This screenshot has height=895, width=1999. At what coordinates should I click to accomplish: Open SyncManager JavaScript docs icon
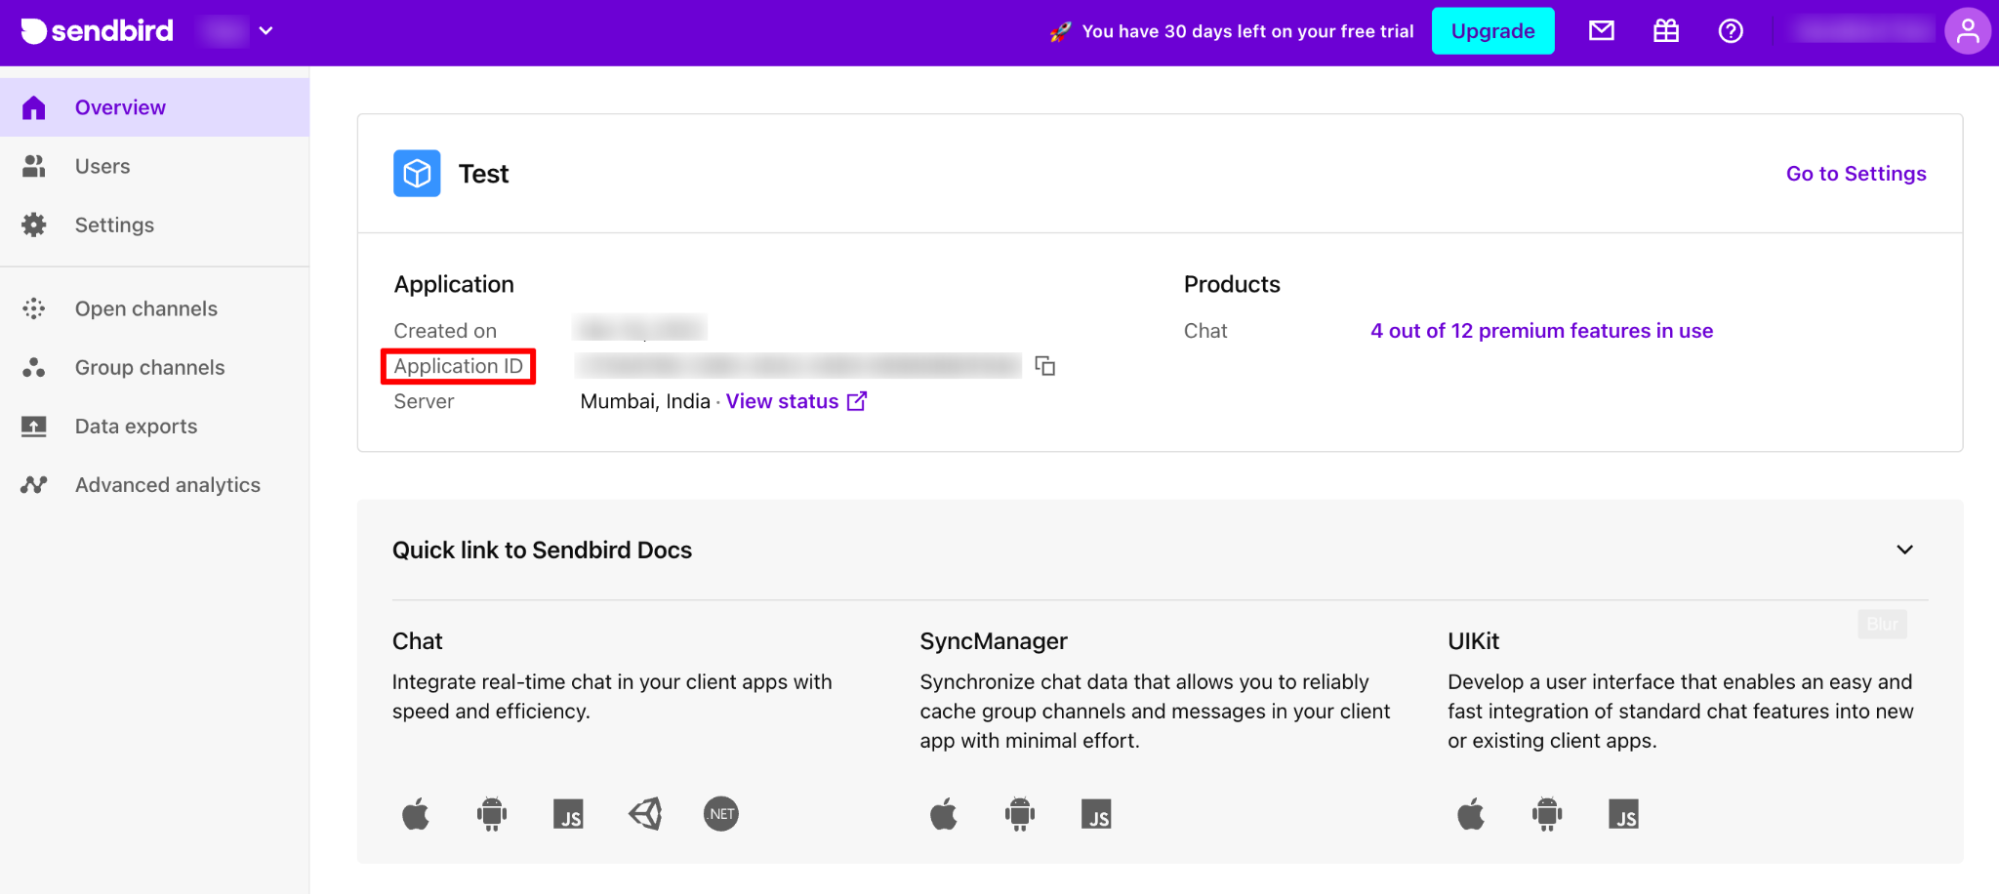[1096, 814]
